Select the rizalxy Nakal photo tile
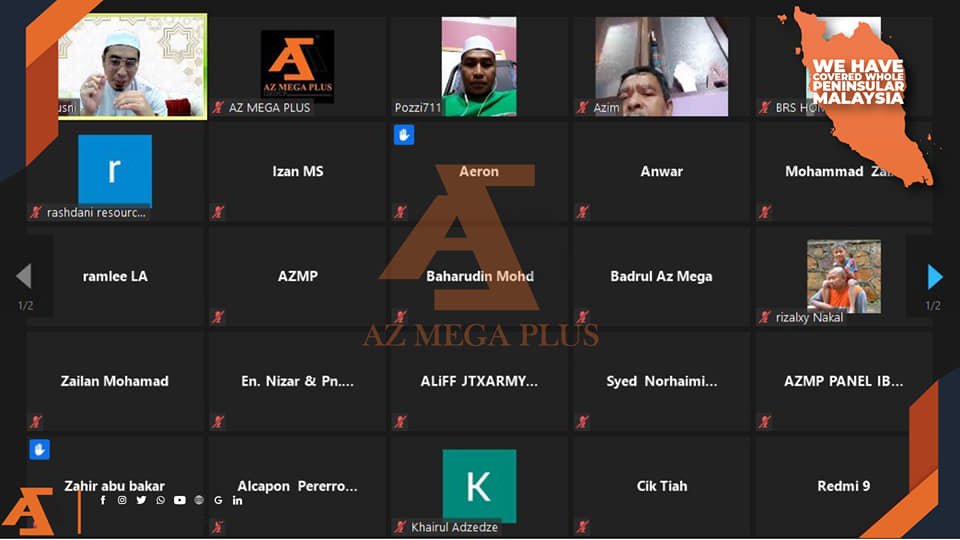The image size is (960, 540). tap(844, 276)
